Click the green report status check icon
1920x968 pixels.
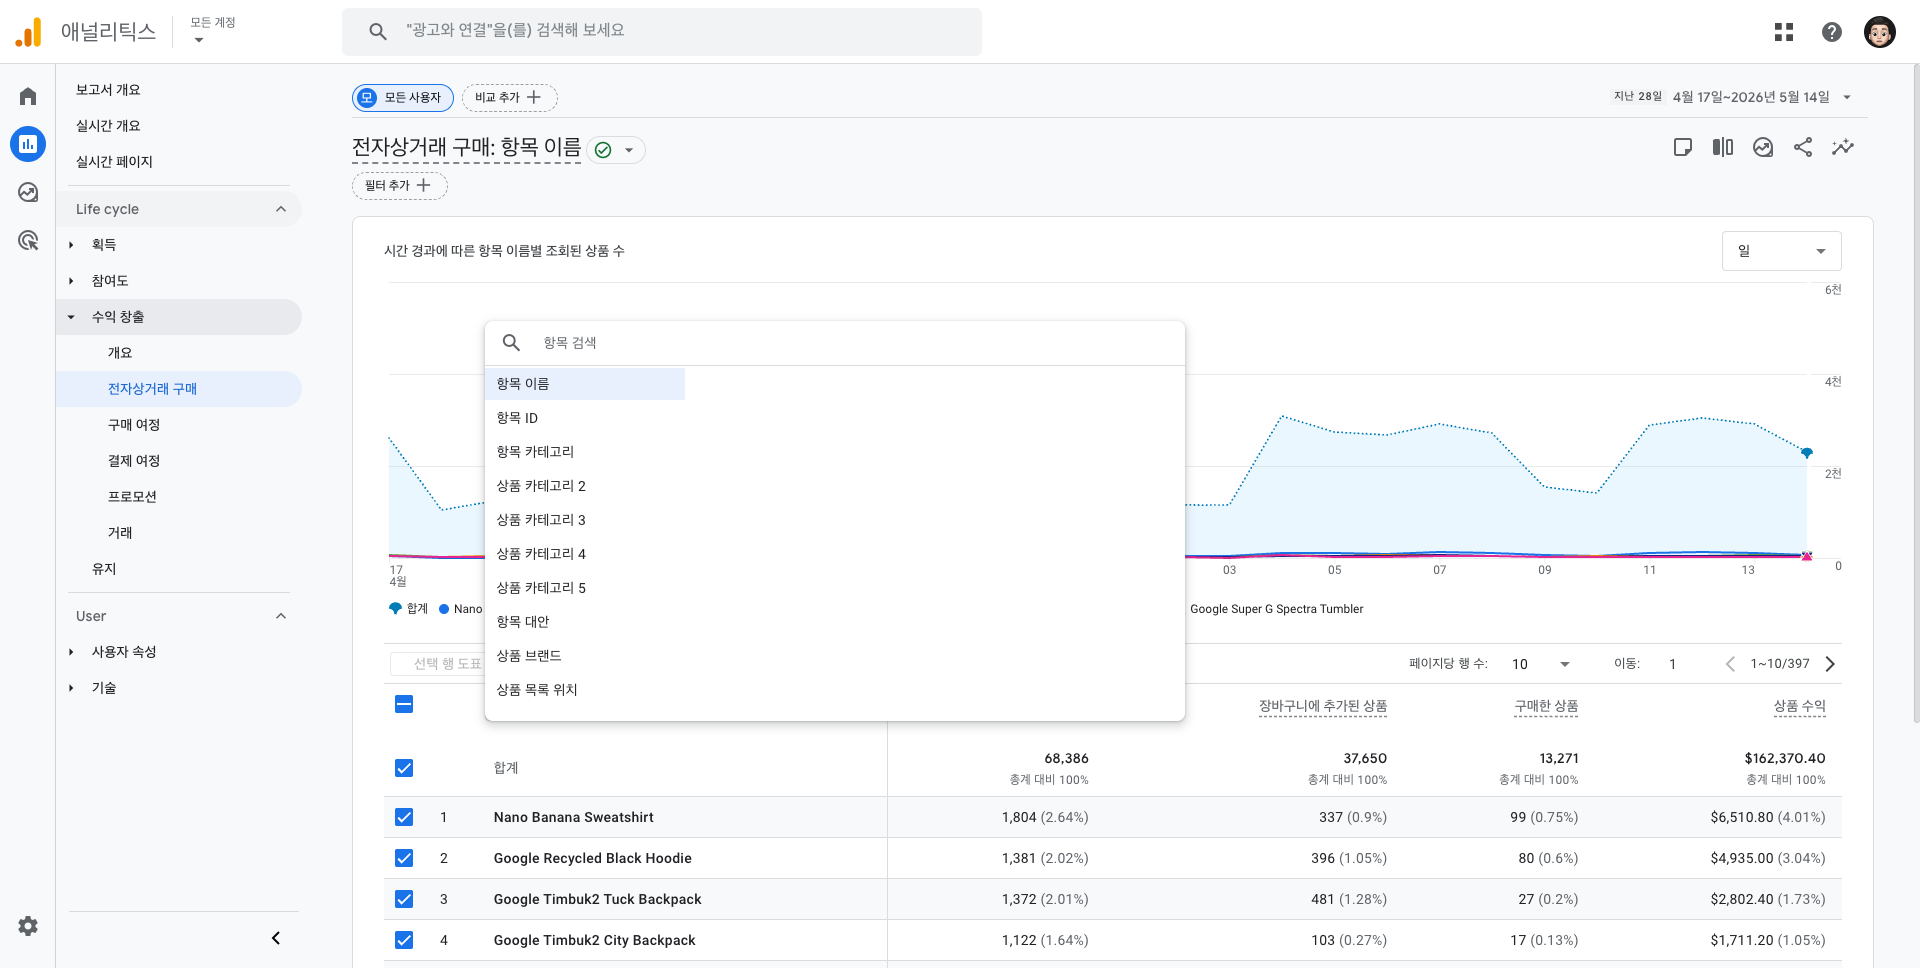pyautogui.click(x=603, y=150)
